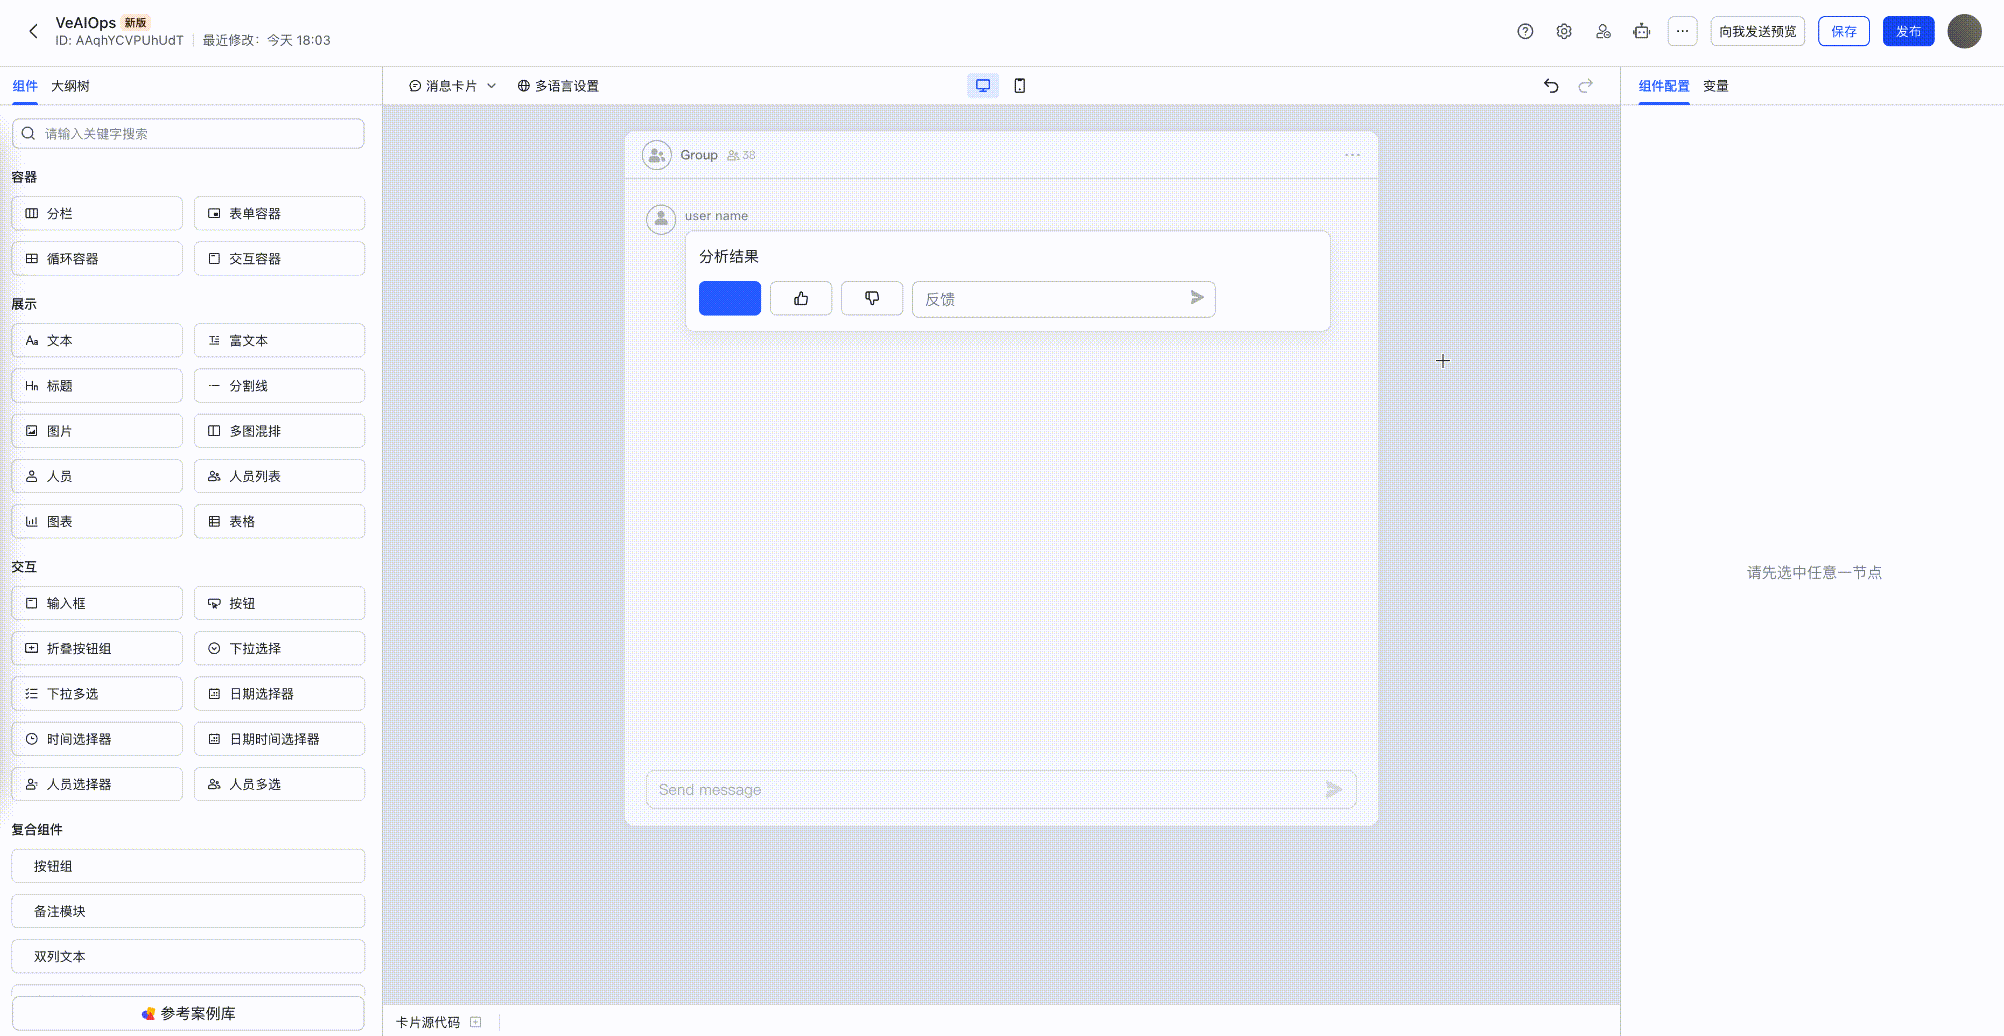
Task: Switch to the 变量 tab
Action: tap(1715, 86)
